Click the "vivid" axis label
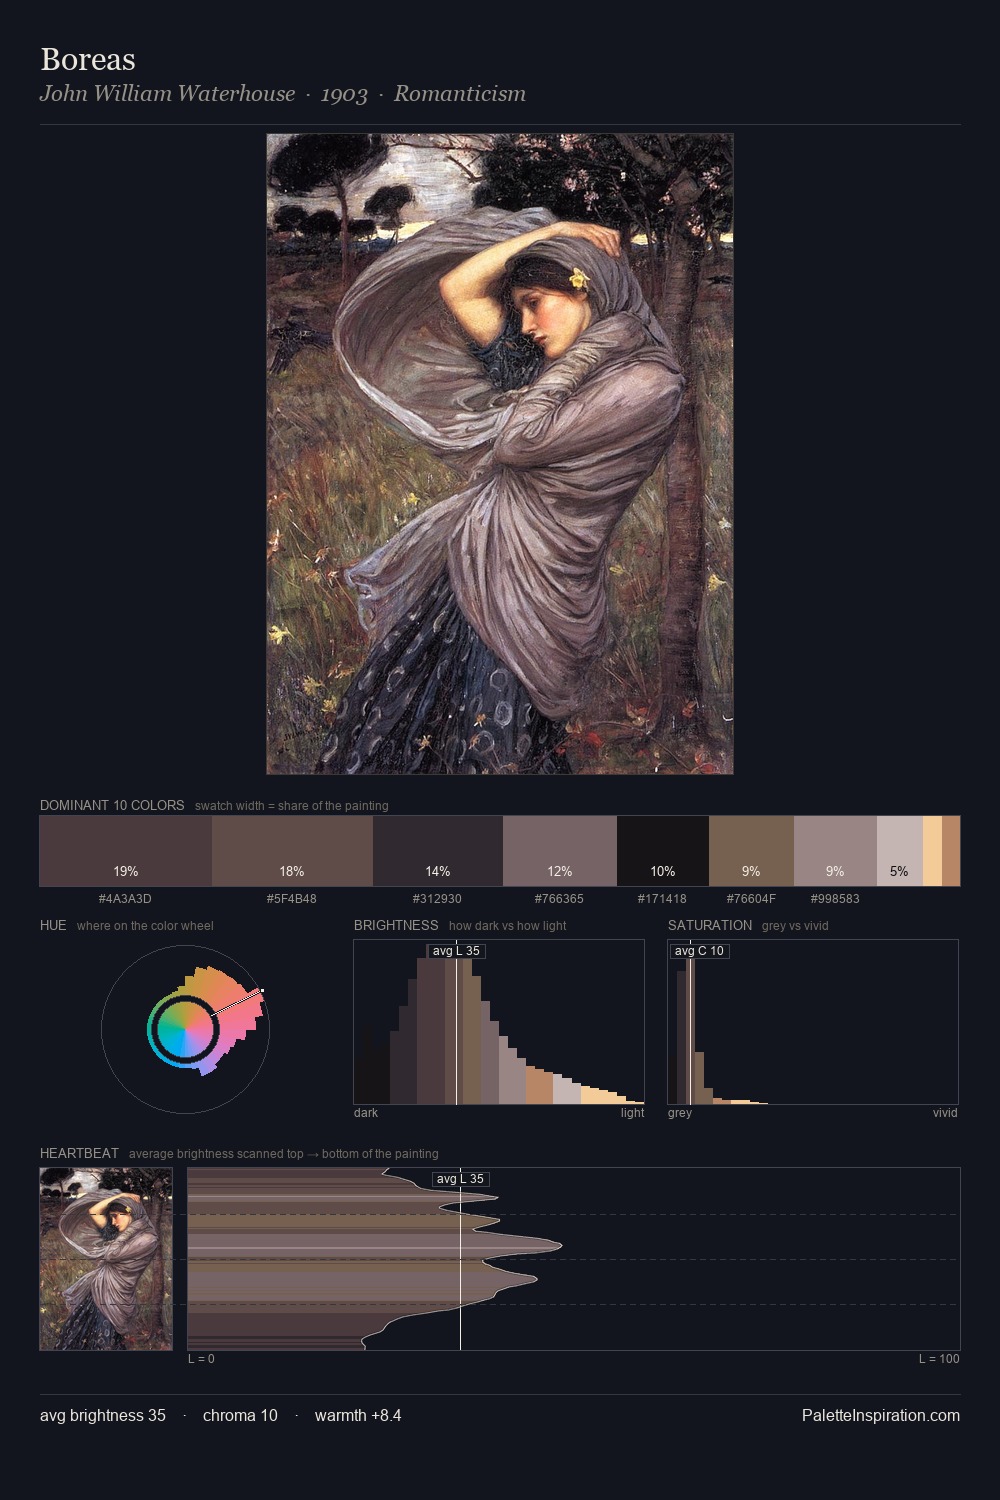 (x=945, y=1113)
